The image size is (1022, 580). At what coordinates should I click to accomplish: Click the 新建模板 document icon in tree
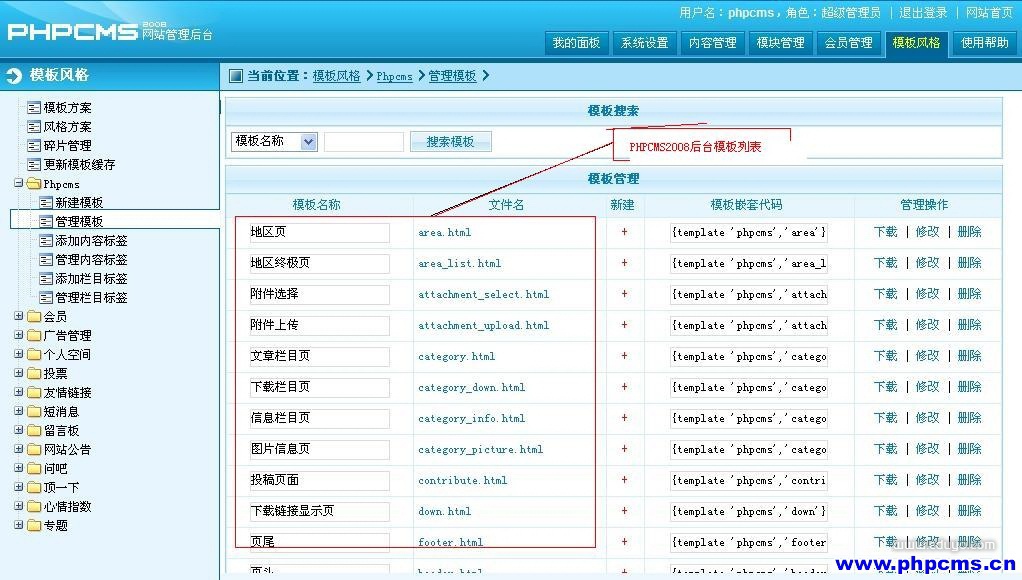[46, 203]
